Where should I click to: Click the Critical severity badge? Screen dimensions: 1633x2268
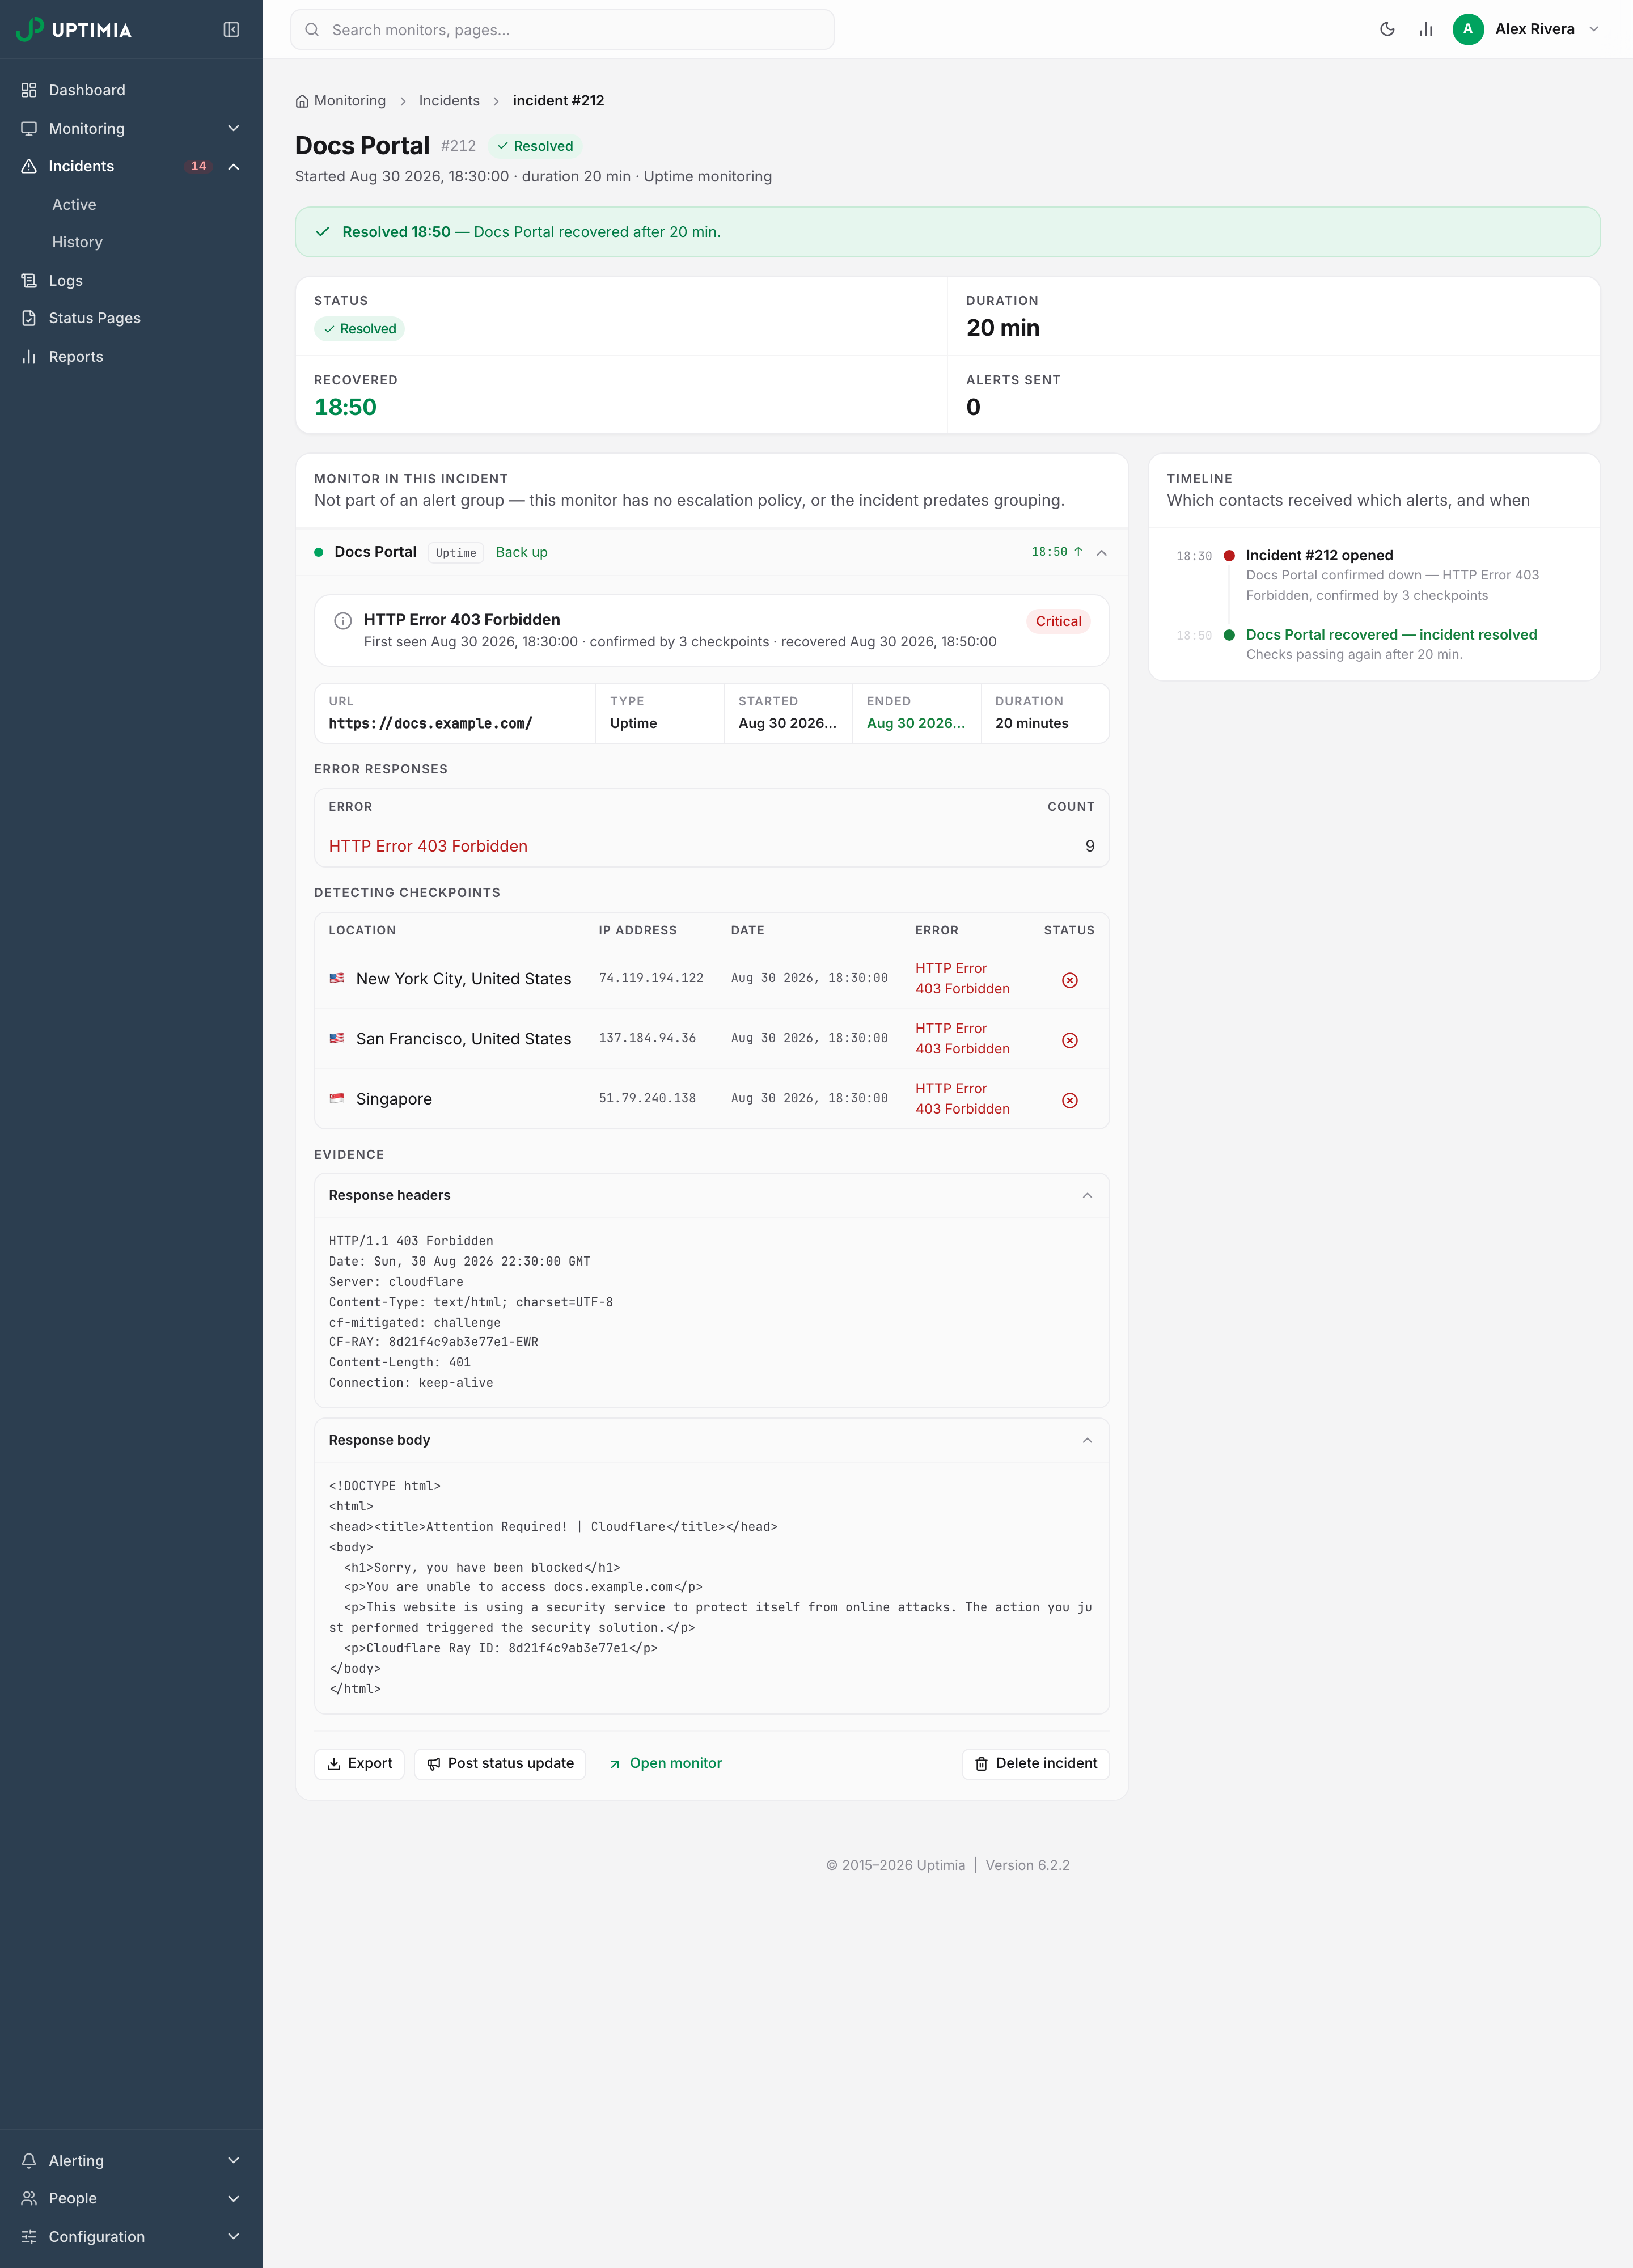(1058, 621)
